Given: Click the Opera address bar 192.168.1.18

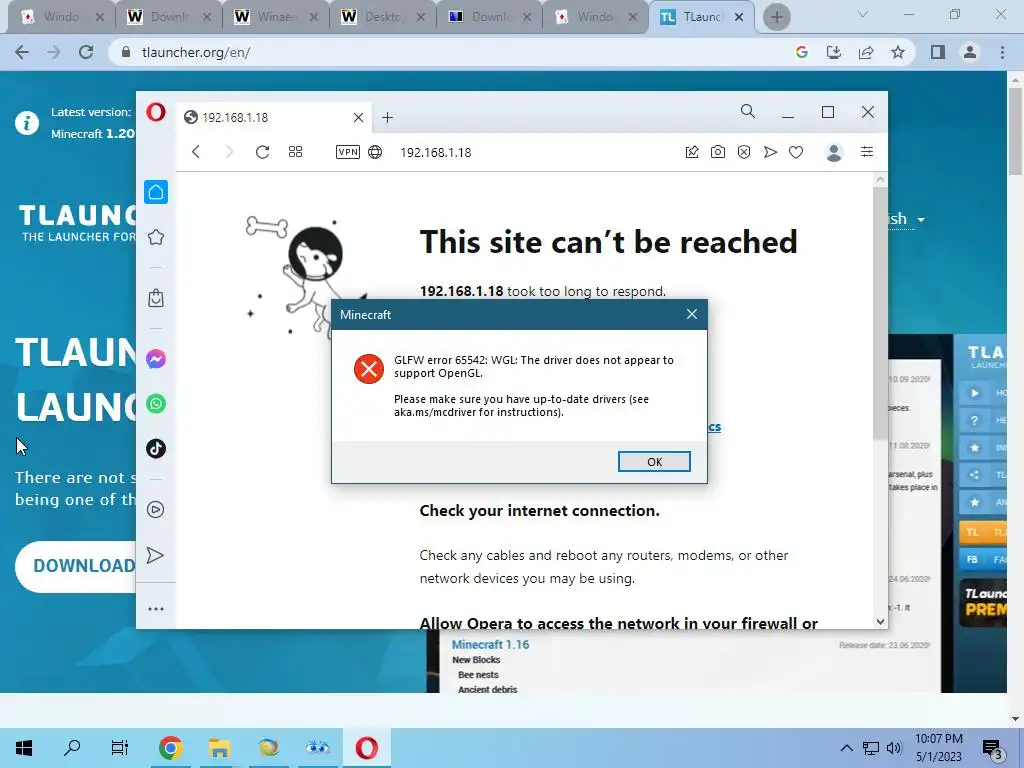Looking at the screenshot, I should point(436,152).
